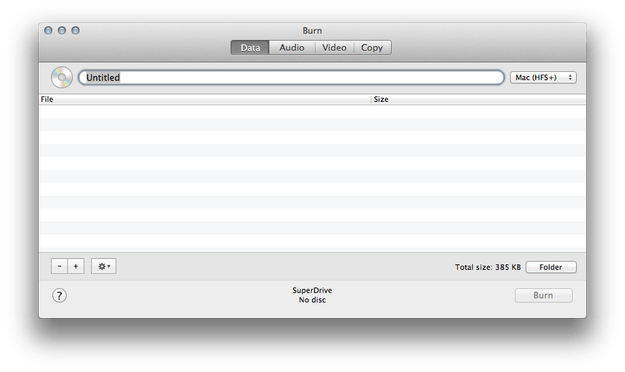Click the red close window button
Viewport: 625px width, 372px height.
[48, 30]
